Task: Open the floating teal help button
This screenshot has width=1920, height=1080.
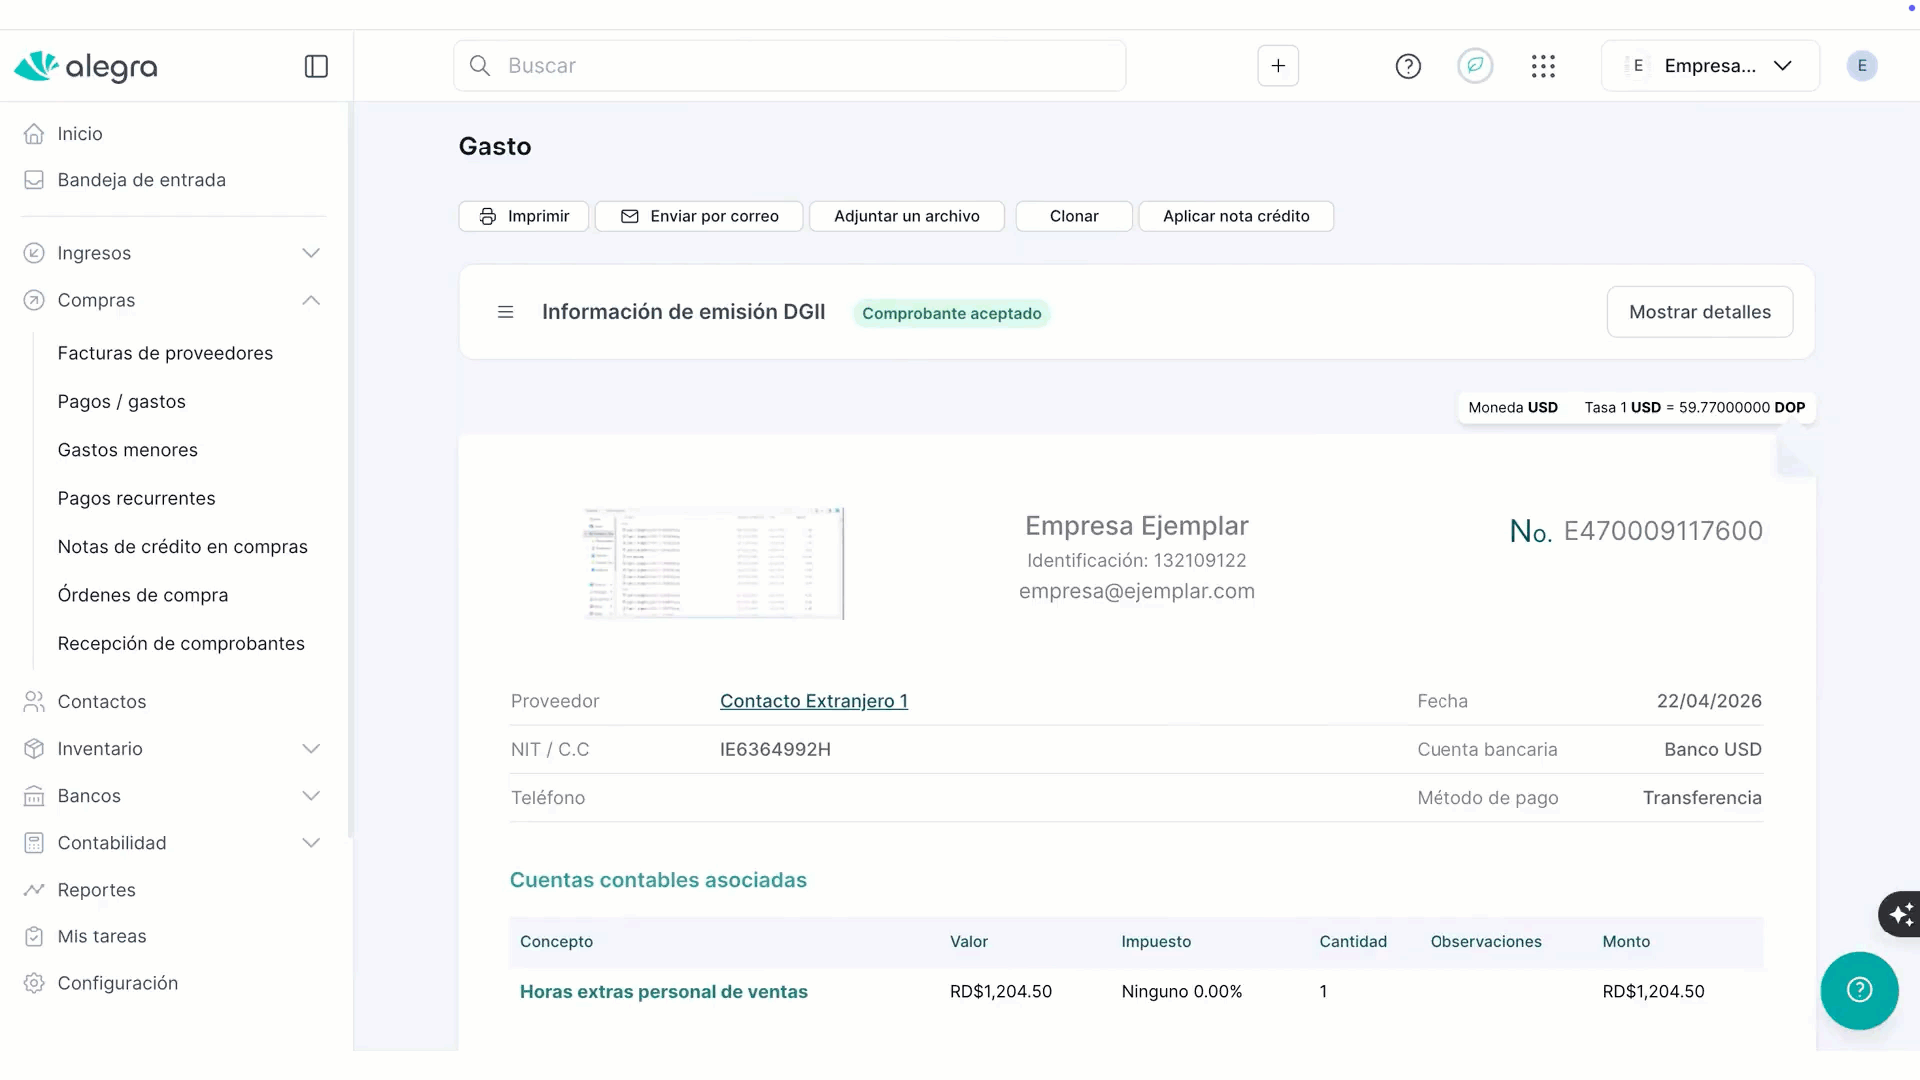Action: [1859, 990]
